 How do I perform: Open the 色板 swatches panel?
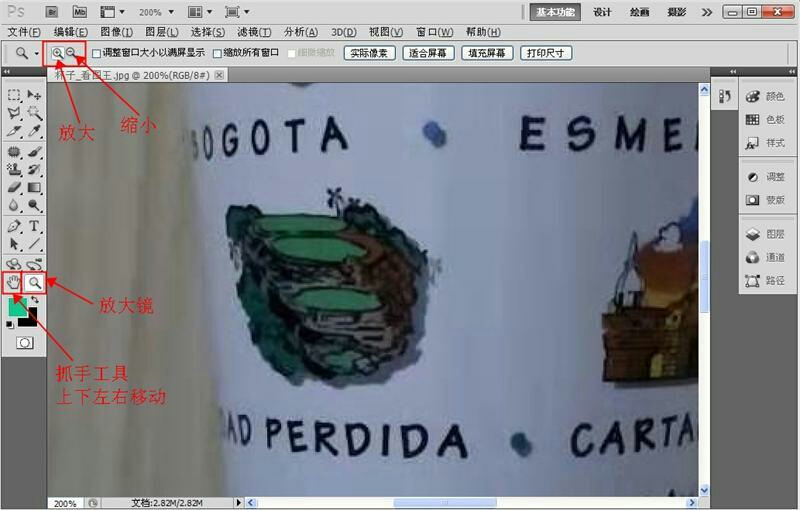765,120
